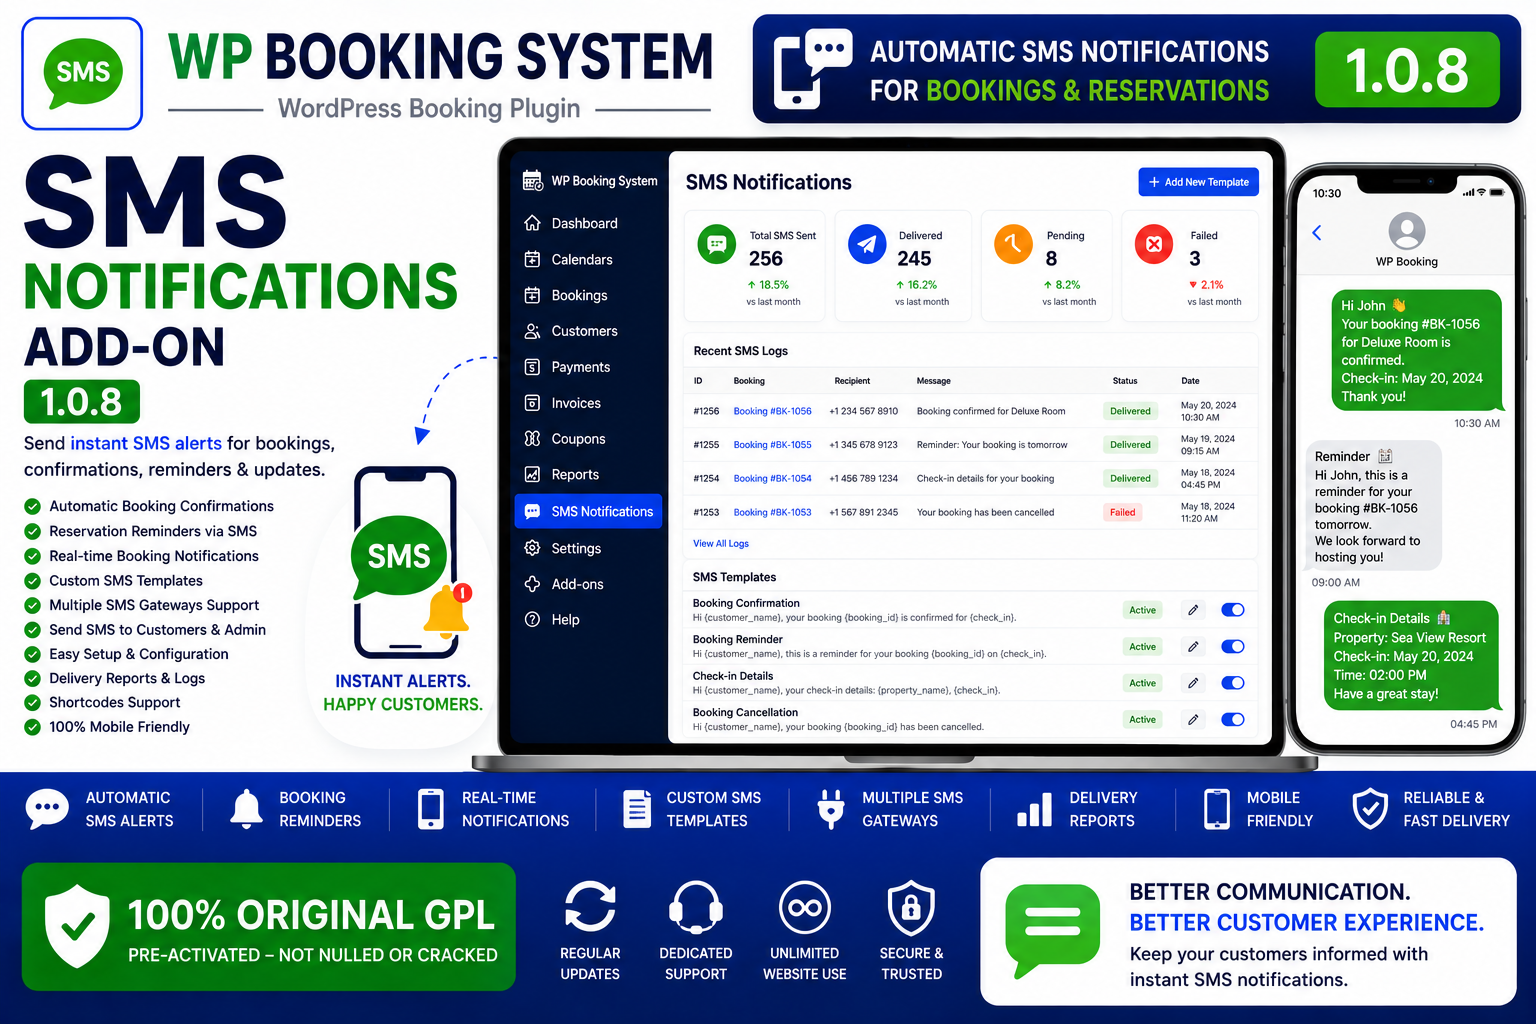
Task: Open the Booking #BK-1054 link
Action: [x=772, y=479]
